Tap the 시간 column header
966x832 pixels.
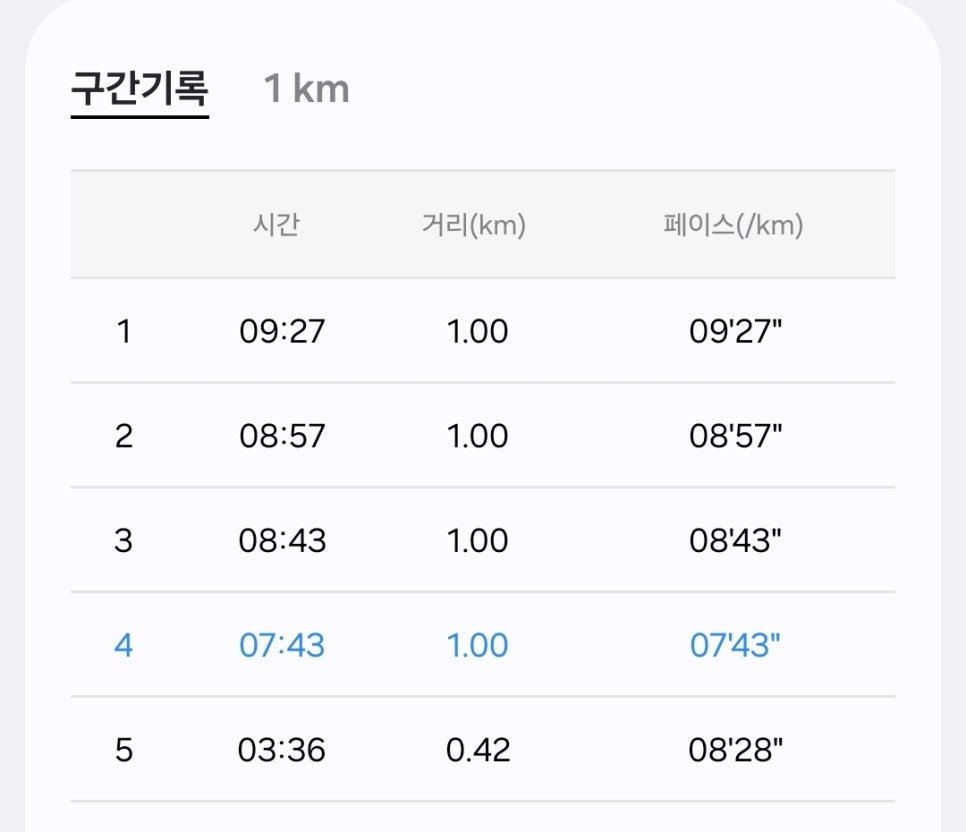tap(276, 224)
